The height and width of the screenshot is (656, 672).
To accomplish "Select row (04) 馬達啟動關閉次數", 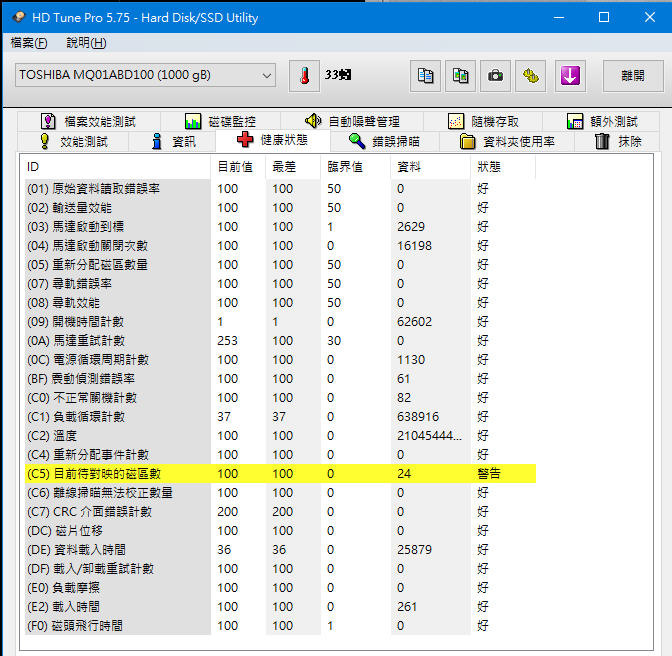I will [280, 246].
